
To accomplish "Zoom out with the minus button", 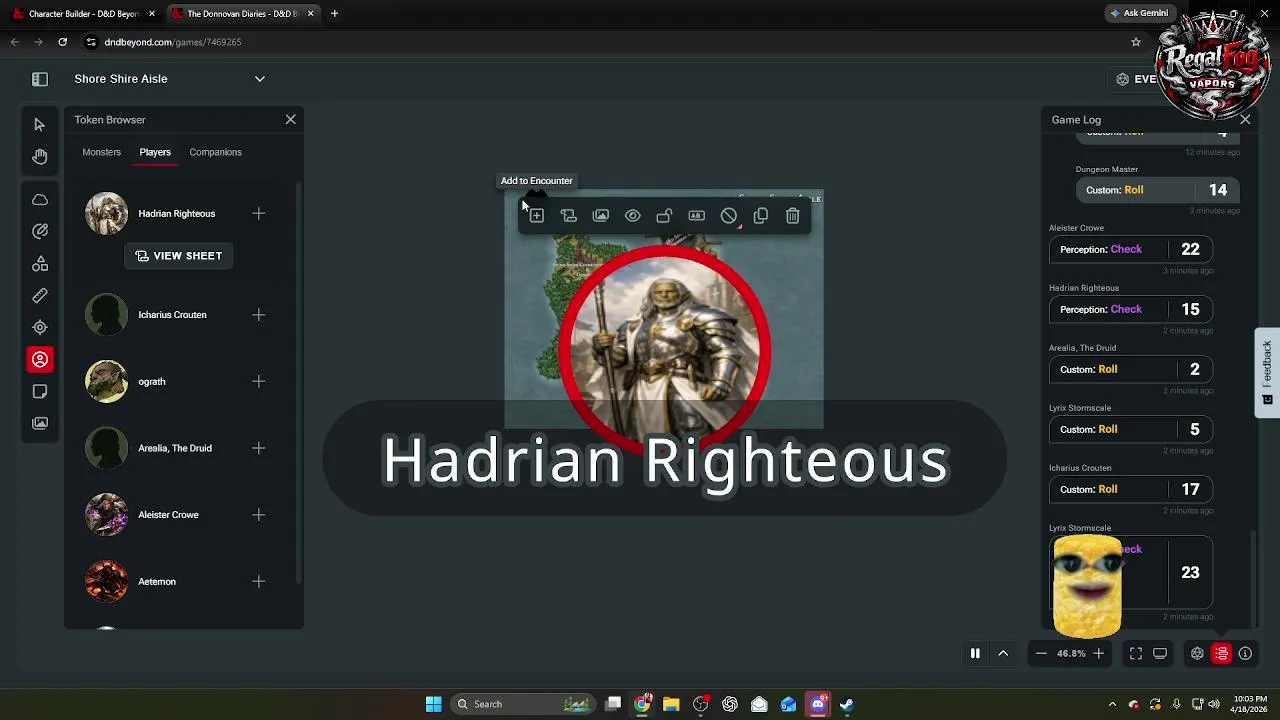I will point(1041,654).
